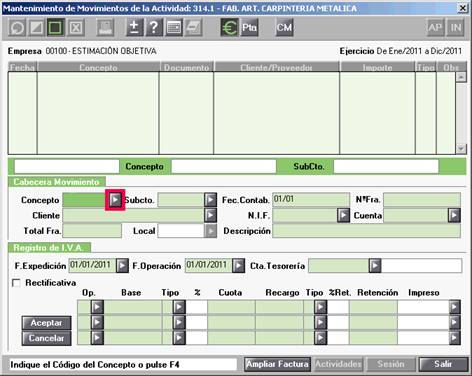Click the Obs column header

451,67
